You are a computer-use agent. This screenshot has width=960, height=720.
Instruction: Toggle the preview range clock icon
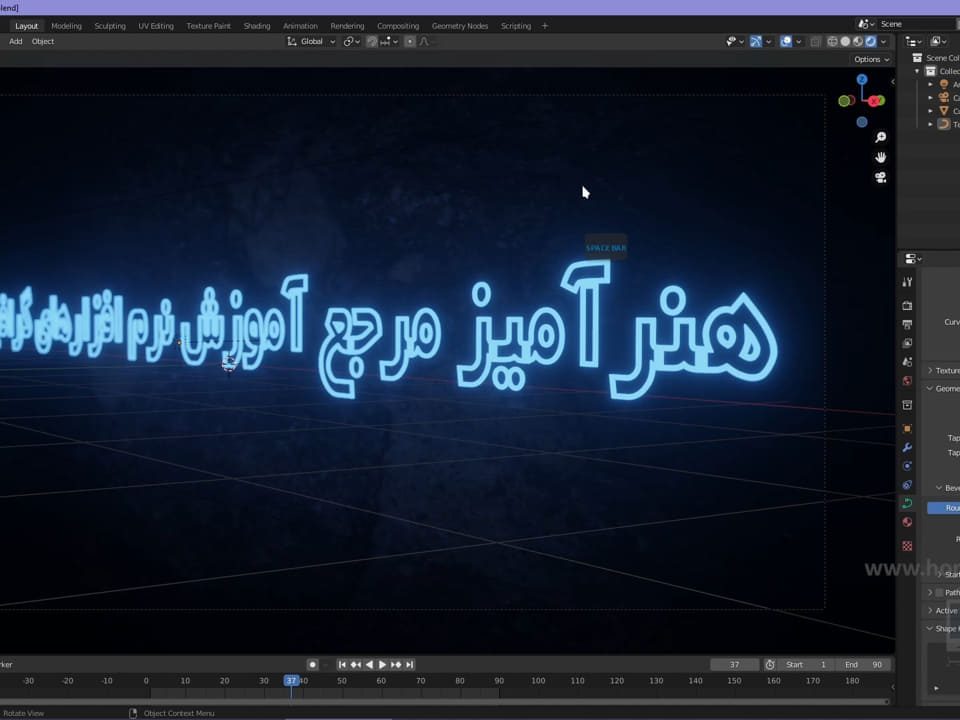click(x=770, y=664)
